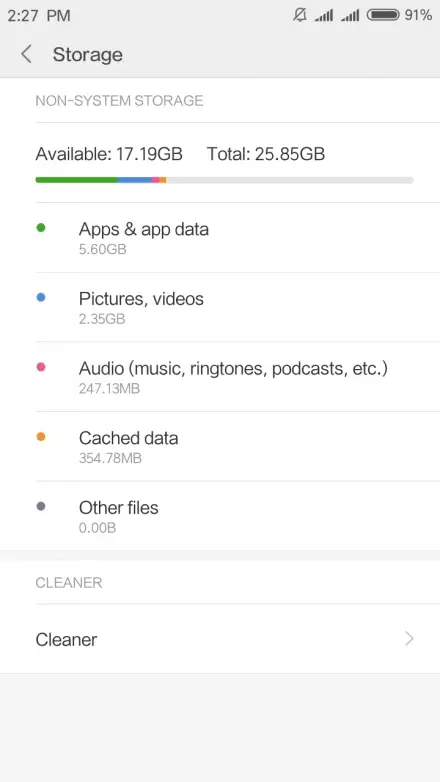440x782 pixels.
Task: Click the green segment of storage bar
Action: (76, 180)
